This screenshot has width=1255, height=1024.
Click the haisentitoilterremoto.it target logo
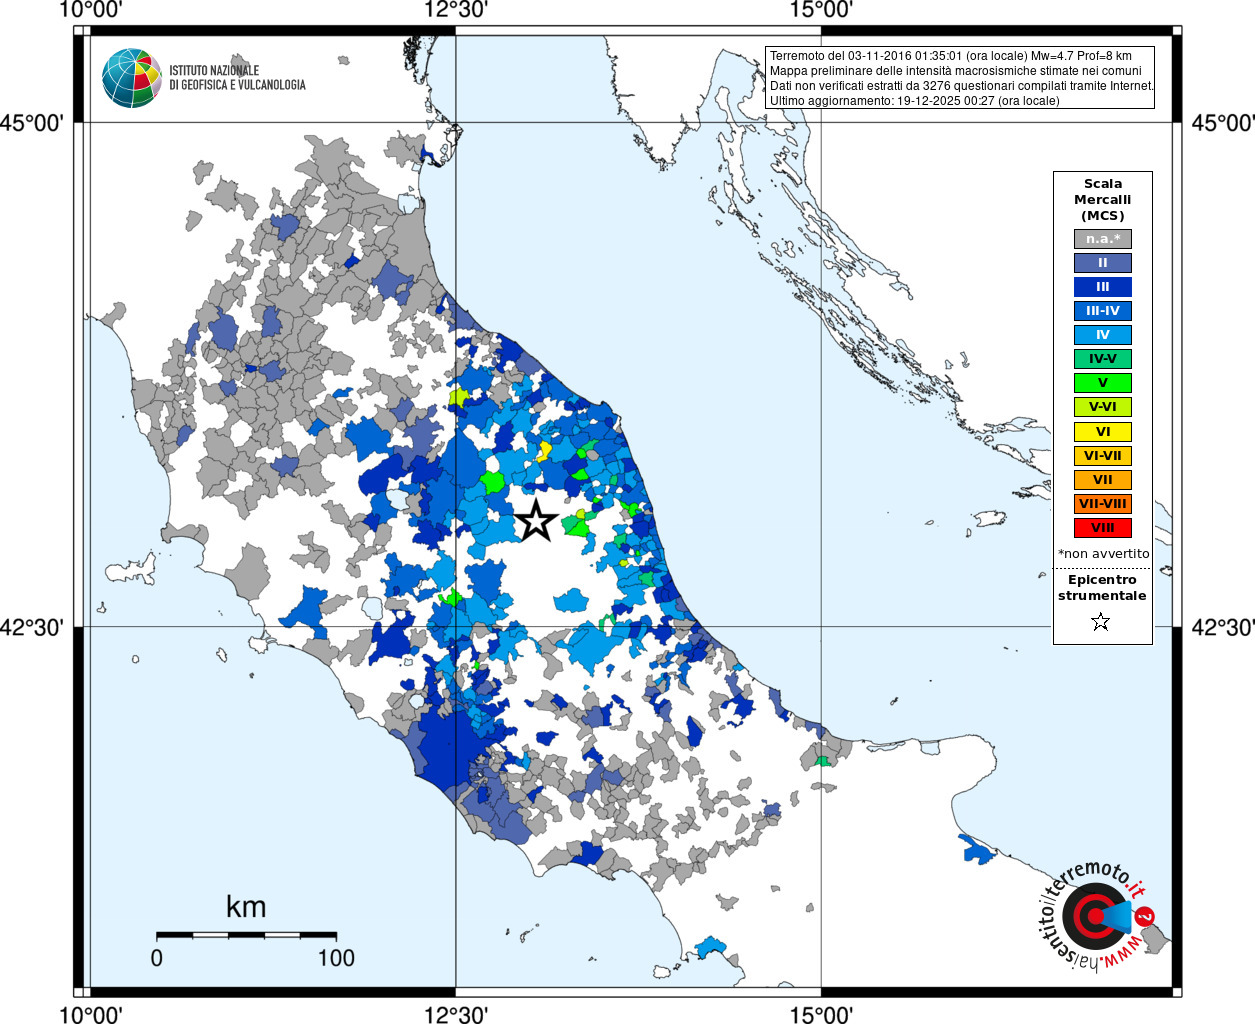coord(1096,917)
